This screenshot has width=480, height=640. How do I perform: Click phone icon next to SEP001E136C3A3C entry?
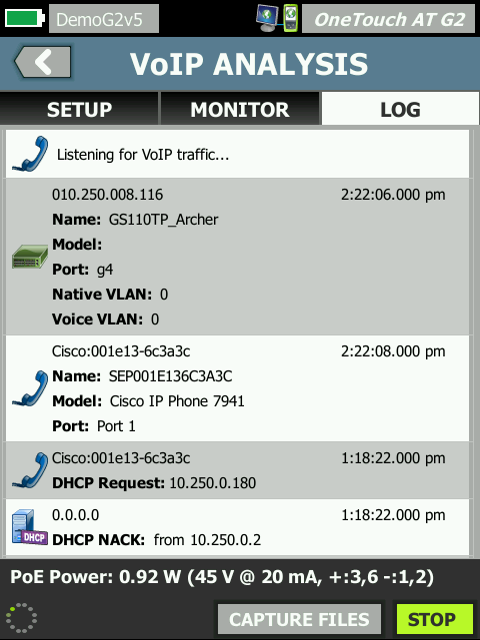[x=30, y=388]
